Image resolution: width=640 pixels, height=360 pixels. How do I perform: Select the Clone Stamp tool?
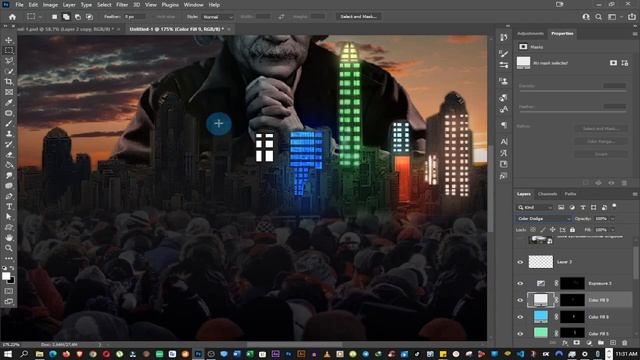(9, 133)
